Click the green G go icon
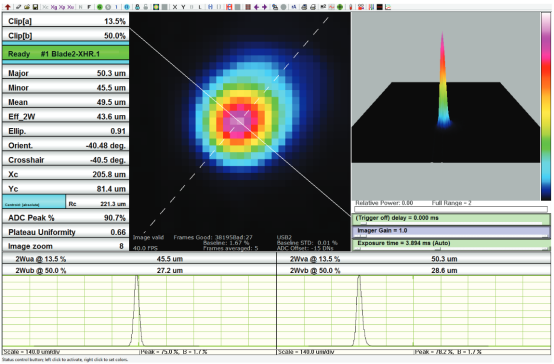The width and height of the screenshot is (554, 364). point(100,7)
